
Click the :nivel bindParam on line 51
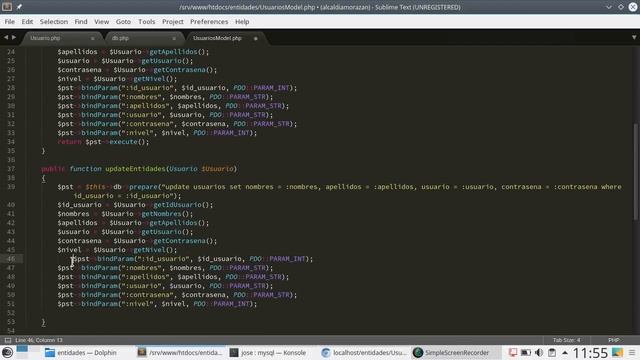[x=157, y=304]
